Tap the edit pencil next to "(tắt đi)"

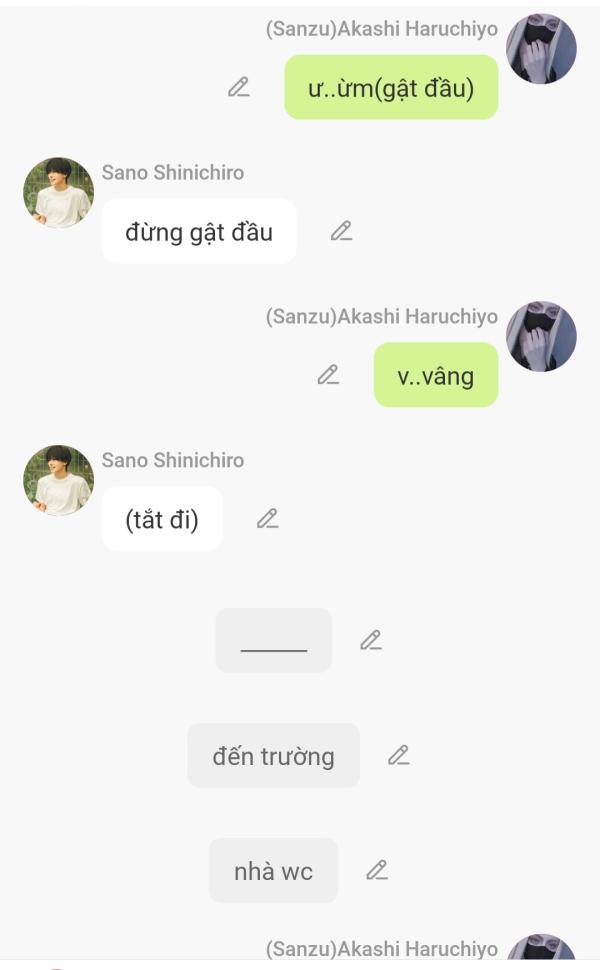pyautogui.click(x=267, y=518)
